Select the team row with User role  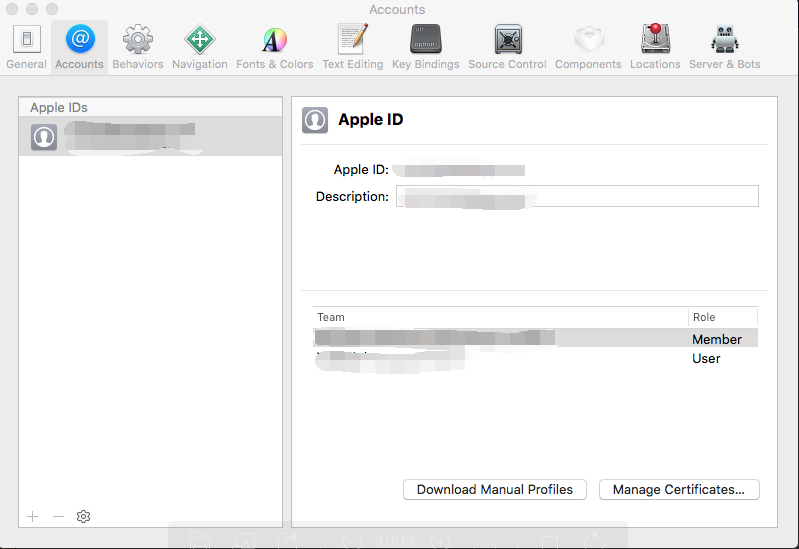click(x=535, y=358)
